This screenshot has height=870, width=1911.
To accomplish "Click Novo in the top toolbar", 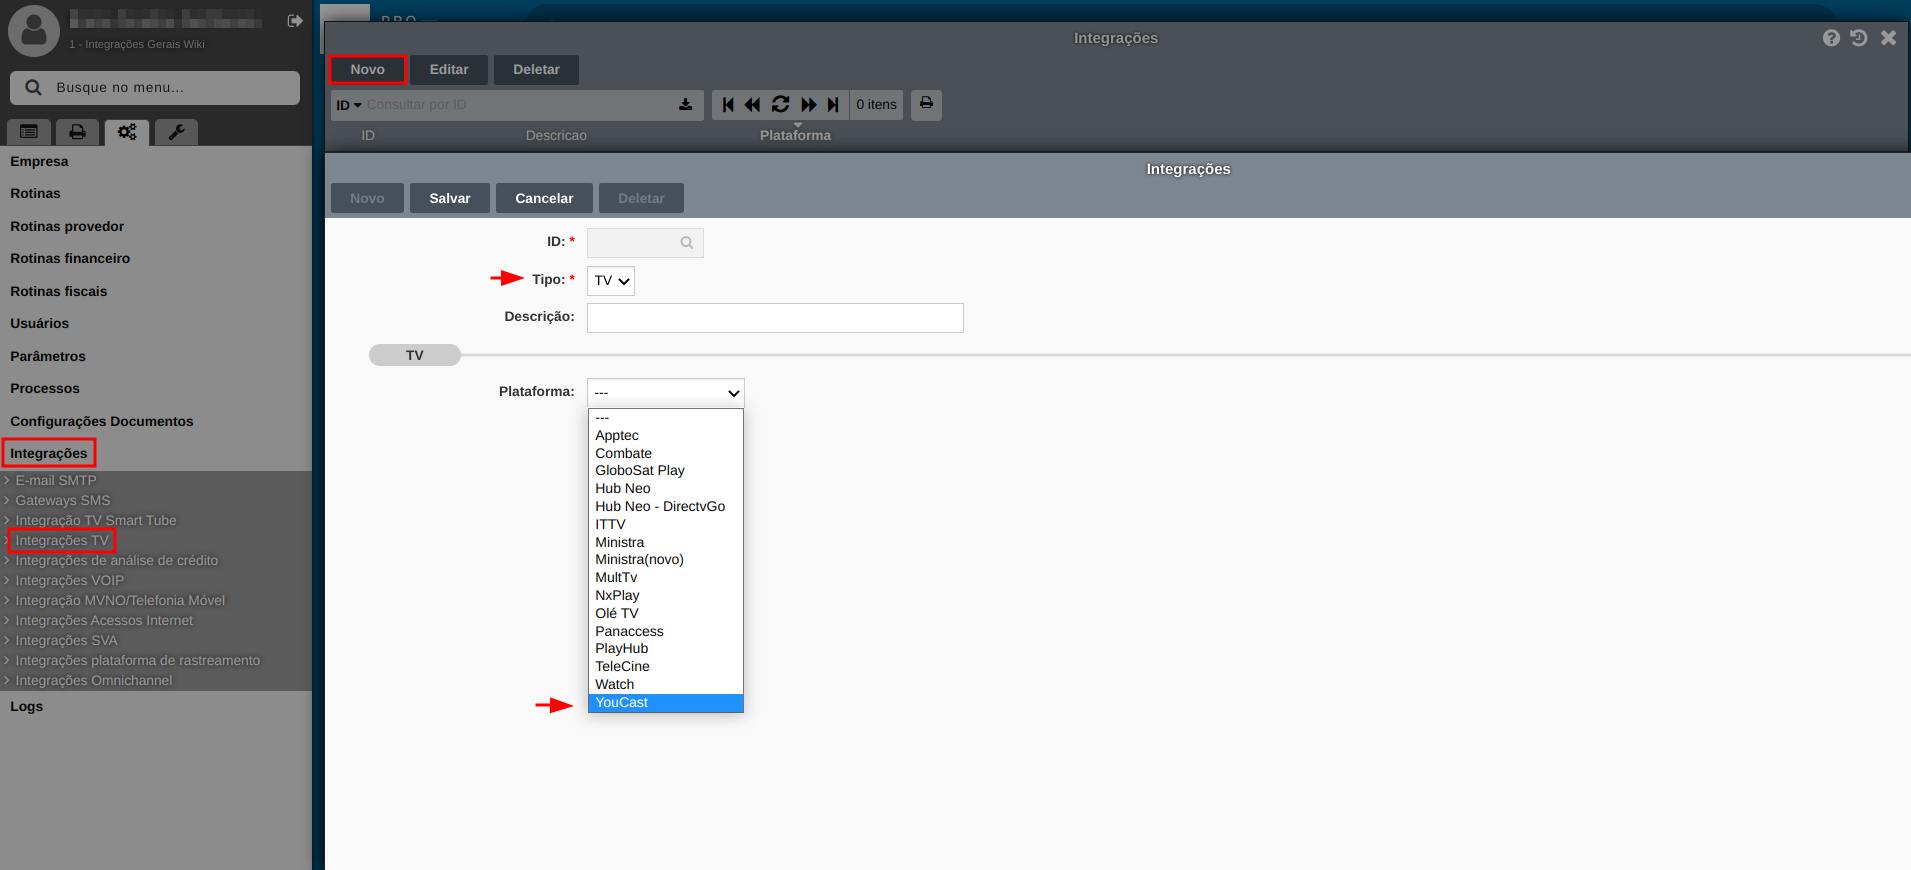I will [x=368, y=70].
